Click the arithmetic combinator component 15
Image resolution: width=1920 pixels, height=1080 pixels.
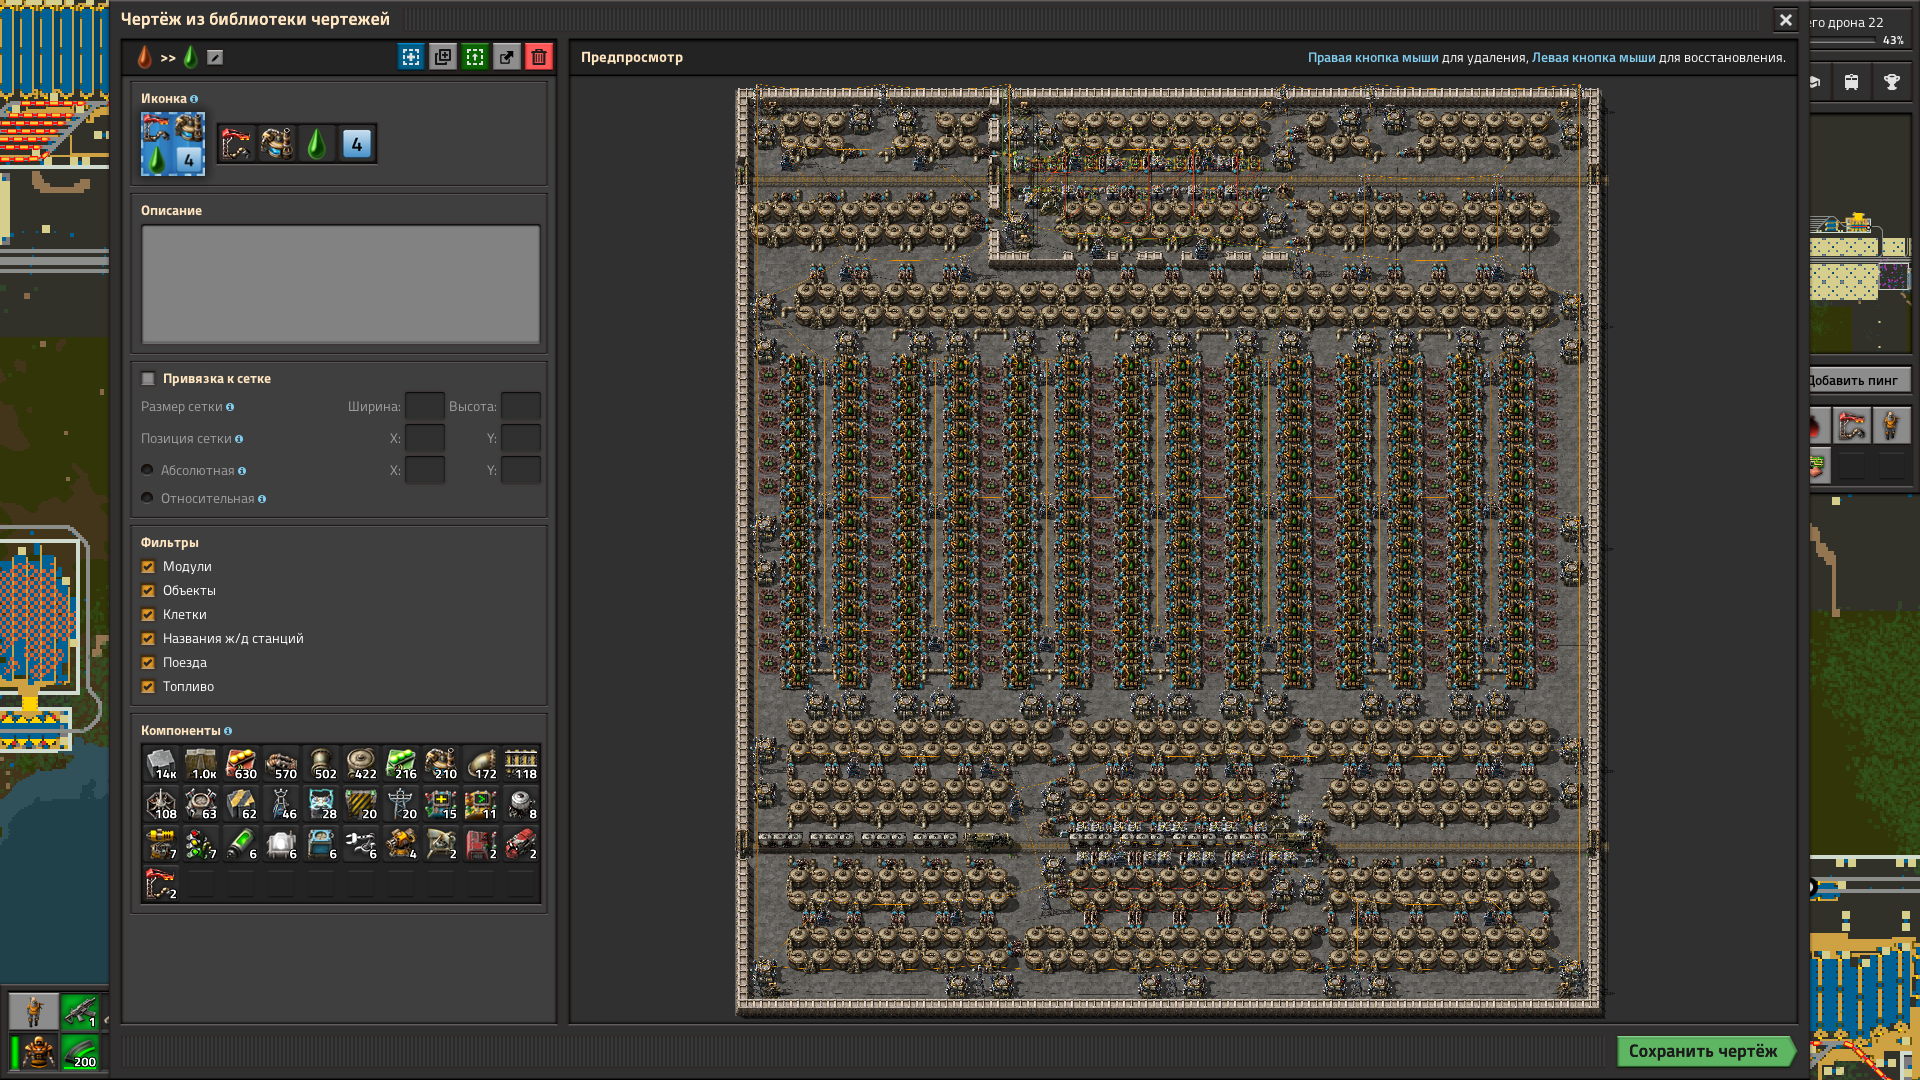441,804
